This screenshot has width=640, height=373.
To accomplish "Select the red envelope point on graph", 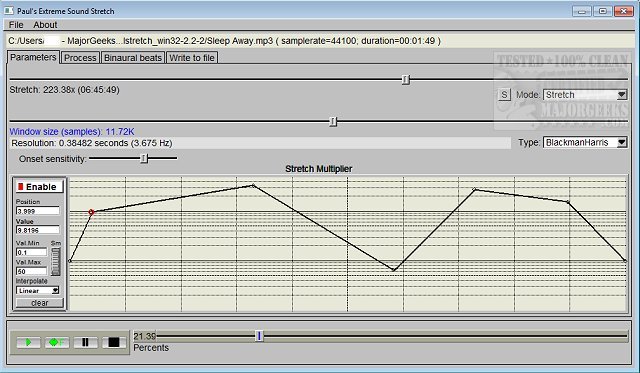I will (91, 212).
